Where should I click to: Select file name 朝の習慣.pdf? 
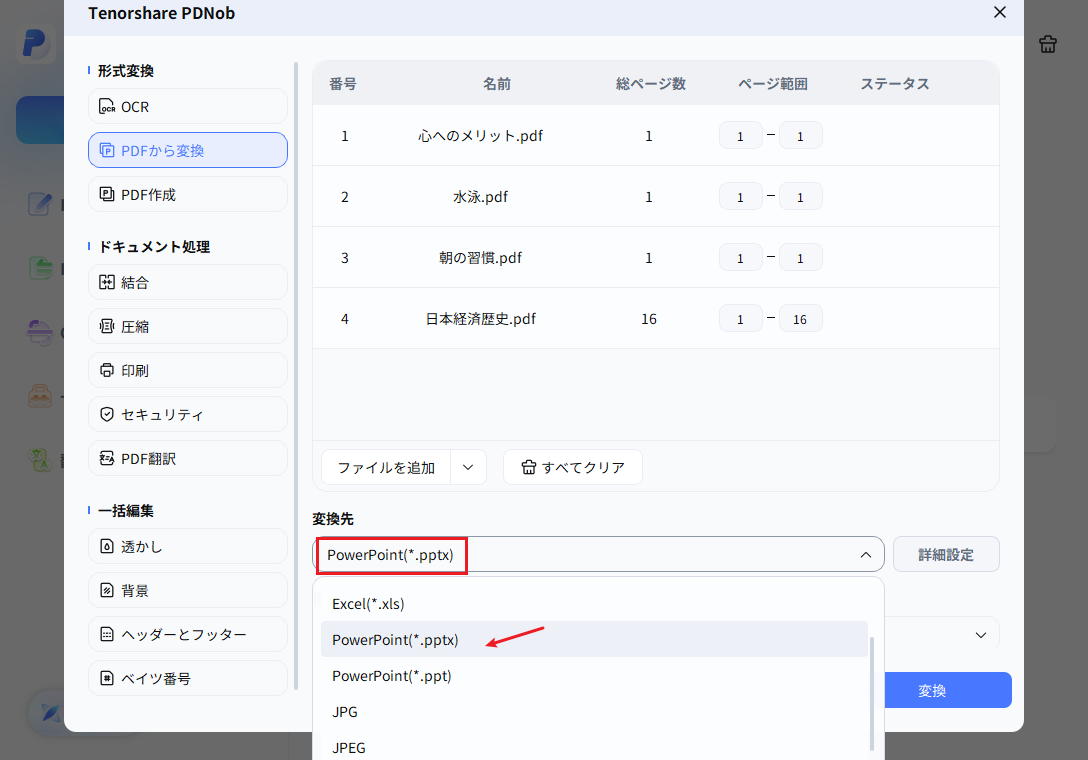coord(480,257)
